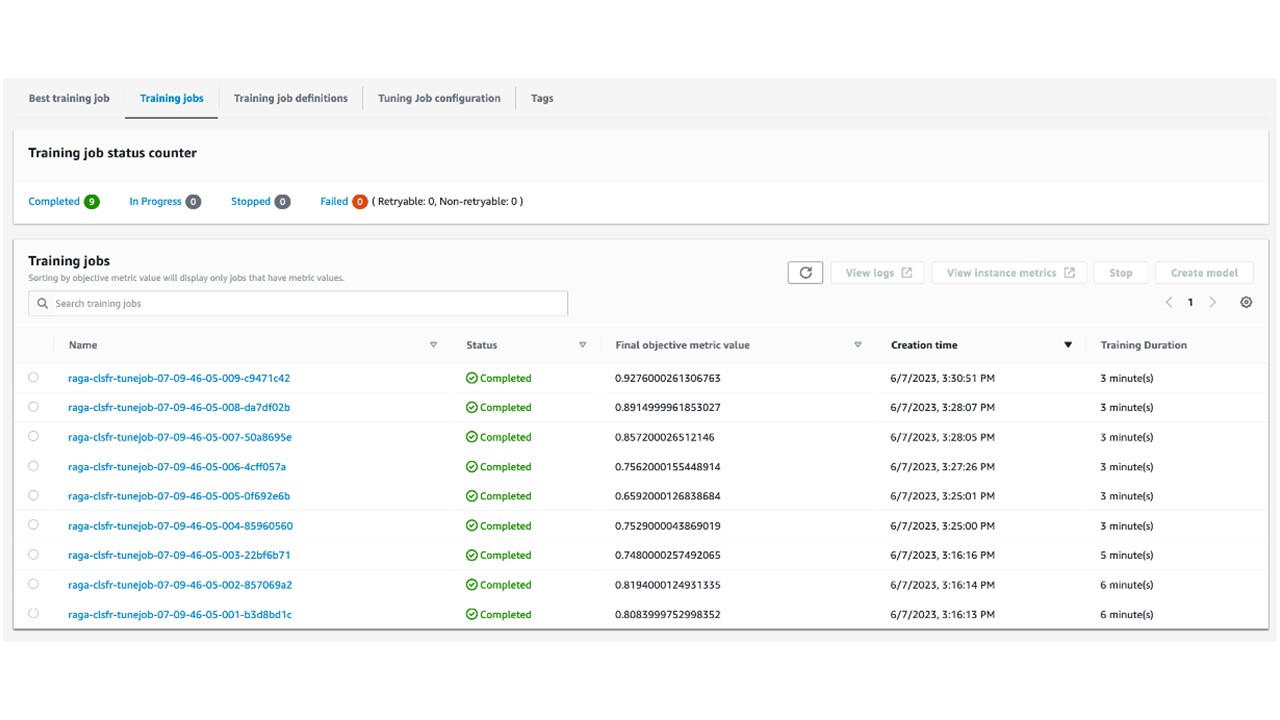Click the In Progress count badge
The image size is (1280, 720).
193,202
